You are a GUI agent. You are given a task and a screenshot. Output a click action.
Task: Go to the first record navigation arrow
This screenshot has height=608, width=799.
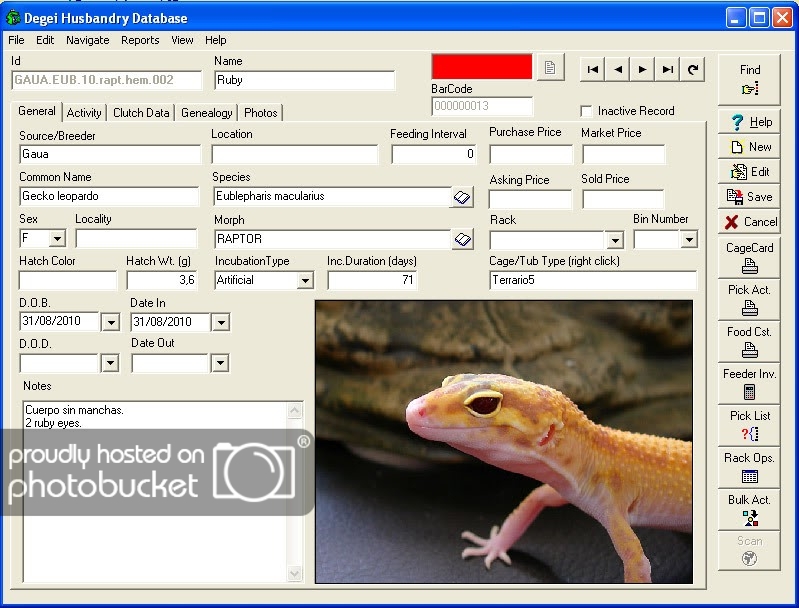pos(593,69)
